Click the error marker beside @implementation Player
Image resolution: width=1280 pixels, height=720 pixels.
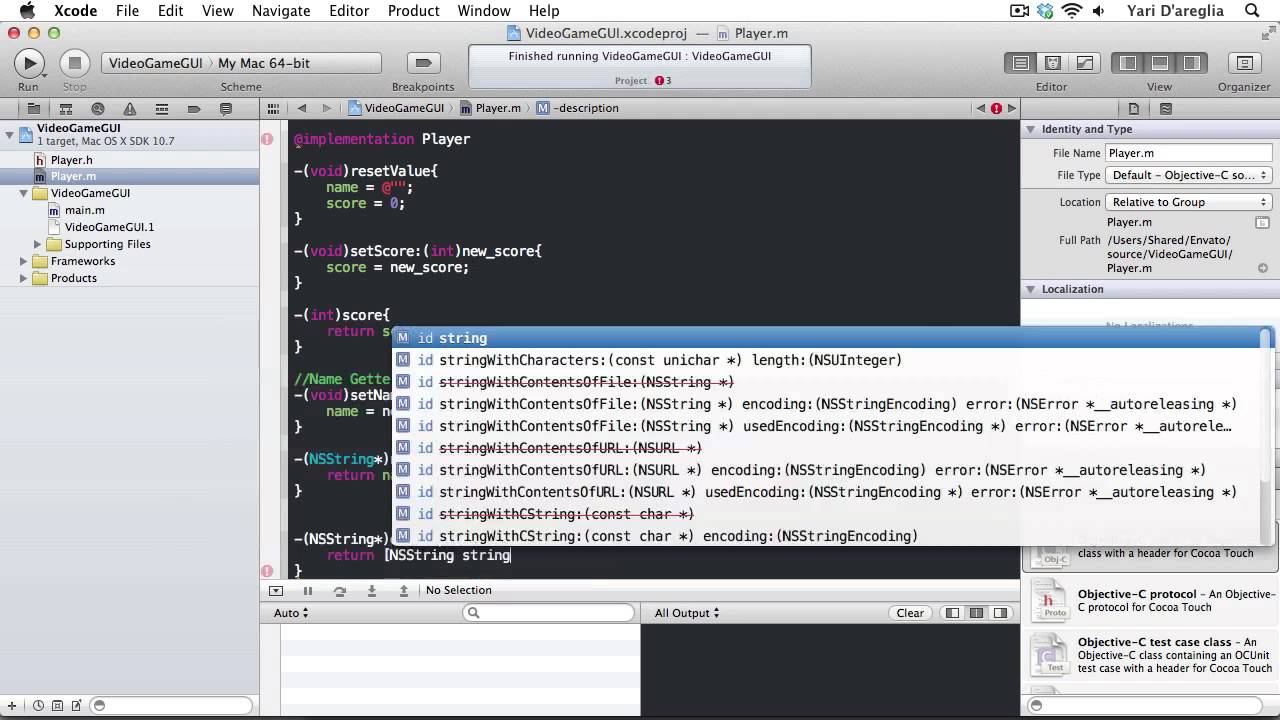[267, 139]
